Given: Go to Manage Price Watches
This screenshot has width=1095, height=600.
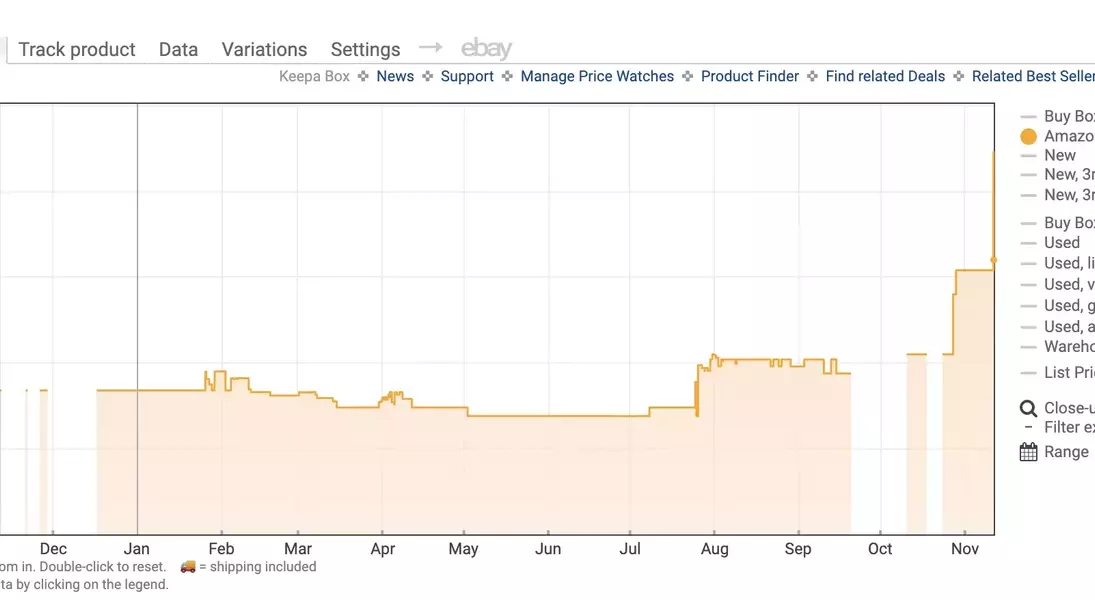Looking at the screenshot, I should point(597,76).
